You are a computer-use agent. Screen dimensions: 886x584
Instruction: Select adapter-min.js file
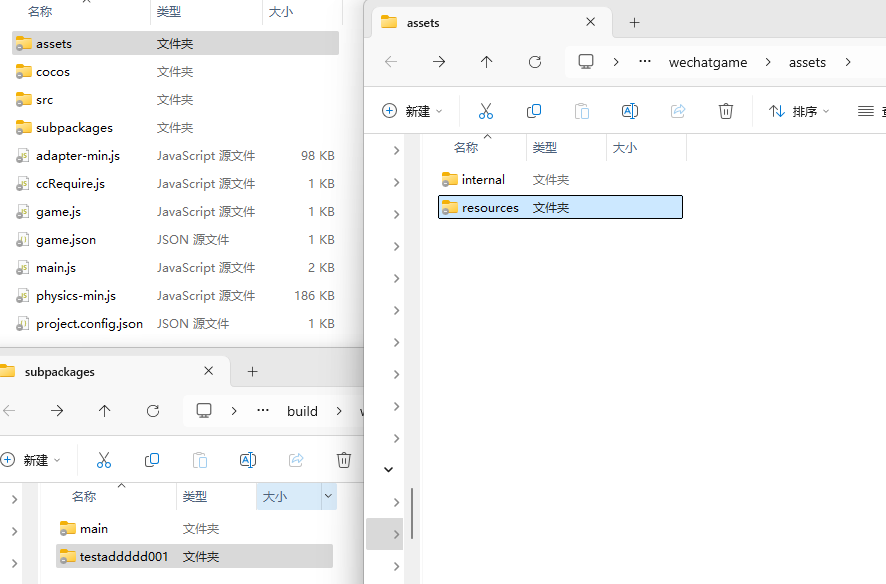[x=175, y=156]
